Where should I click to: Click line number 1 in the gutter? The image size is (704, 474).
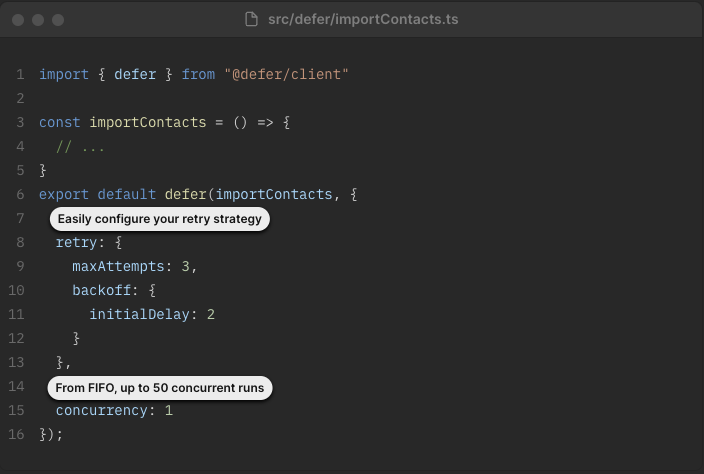pos(20,74)
